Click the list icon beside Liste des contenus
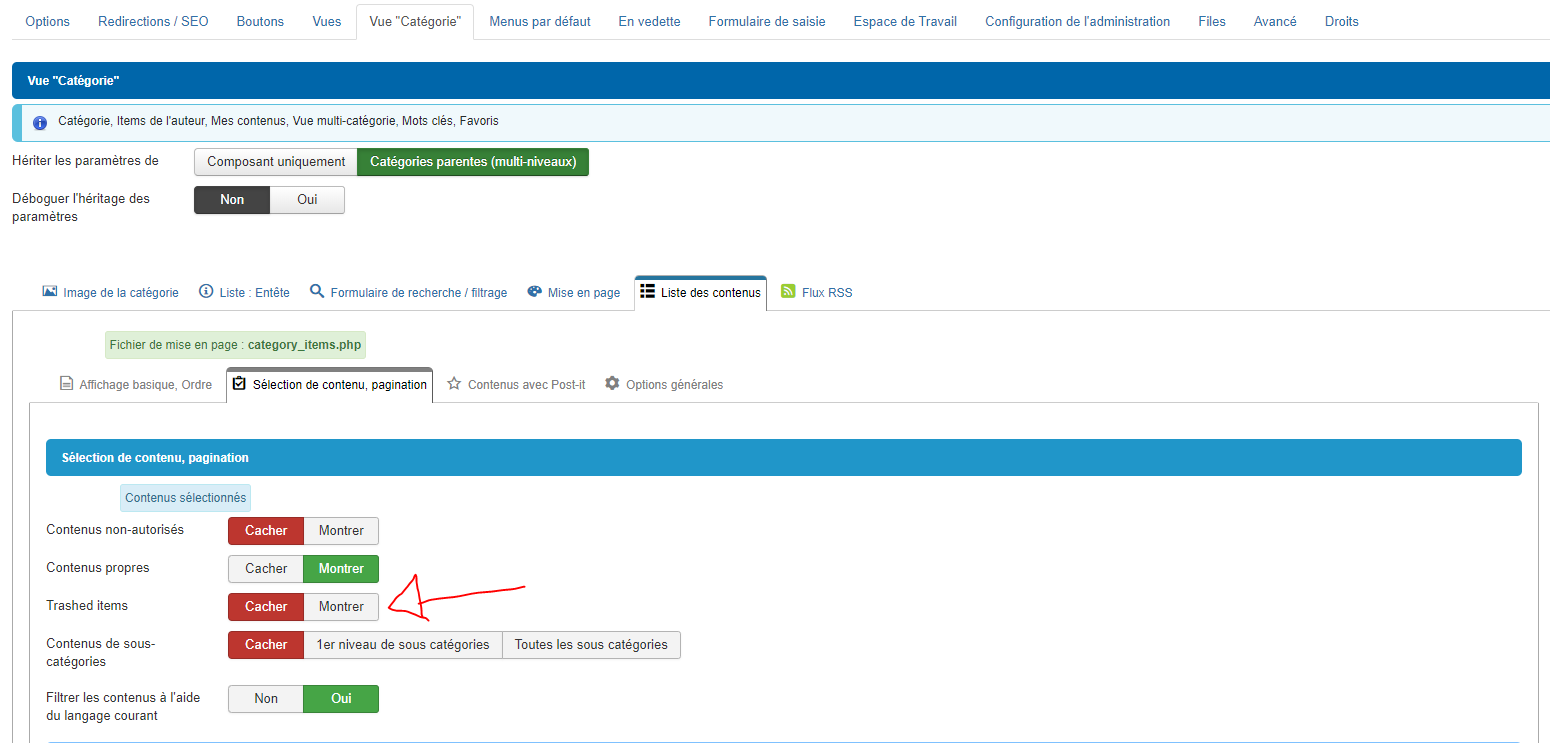The image size is (1550, 743). (x=648, y=291)
